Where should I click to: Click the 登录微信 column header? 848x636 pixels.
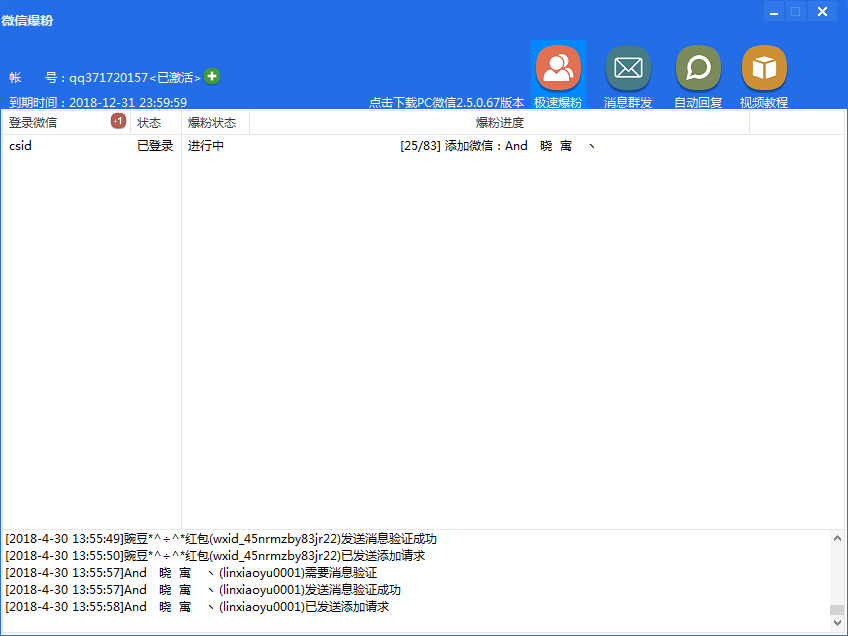click(34, 123)
